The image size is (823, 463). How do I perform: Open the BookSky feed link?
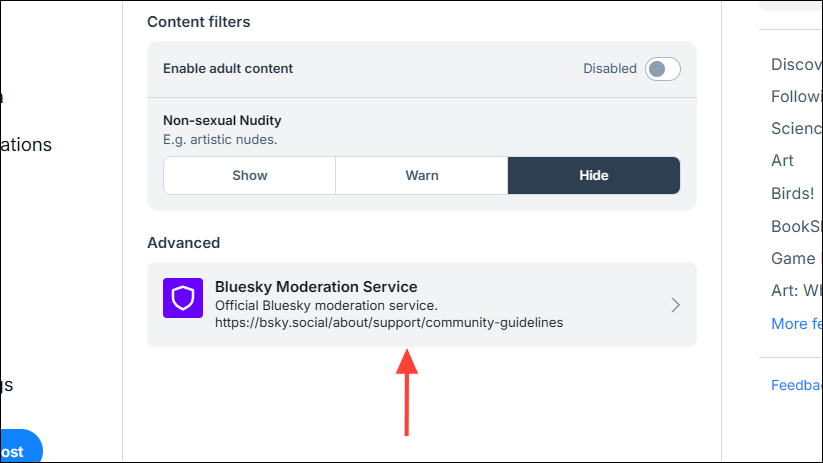[796, 226]
